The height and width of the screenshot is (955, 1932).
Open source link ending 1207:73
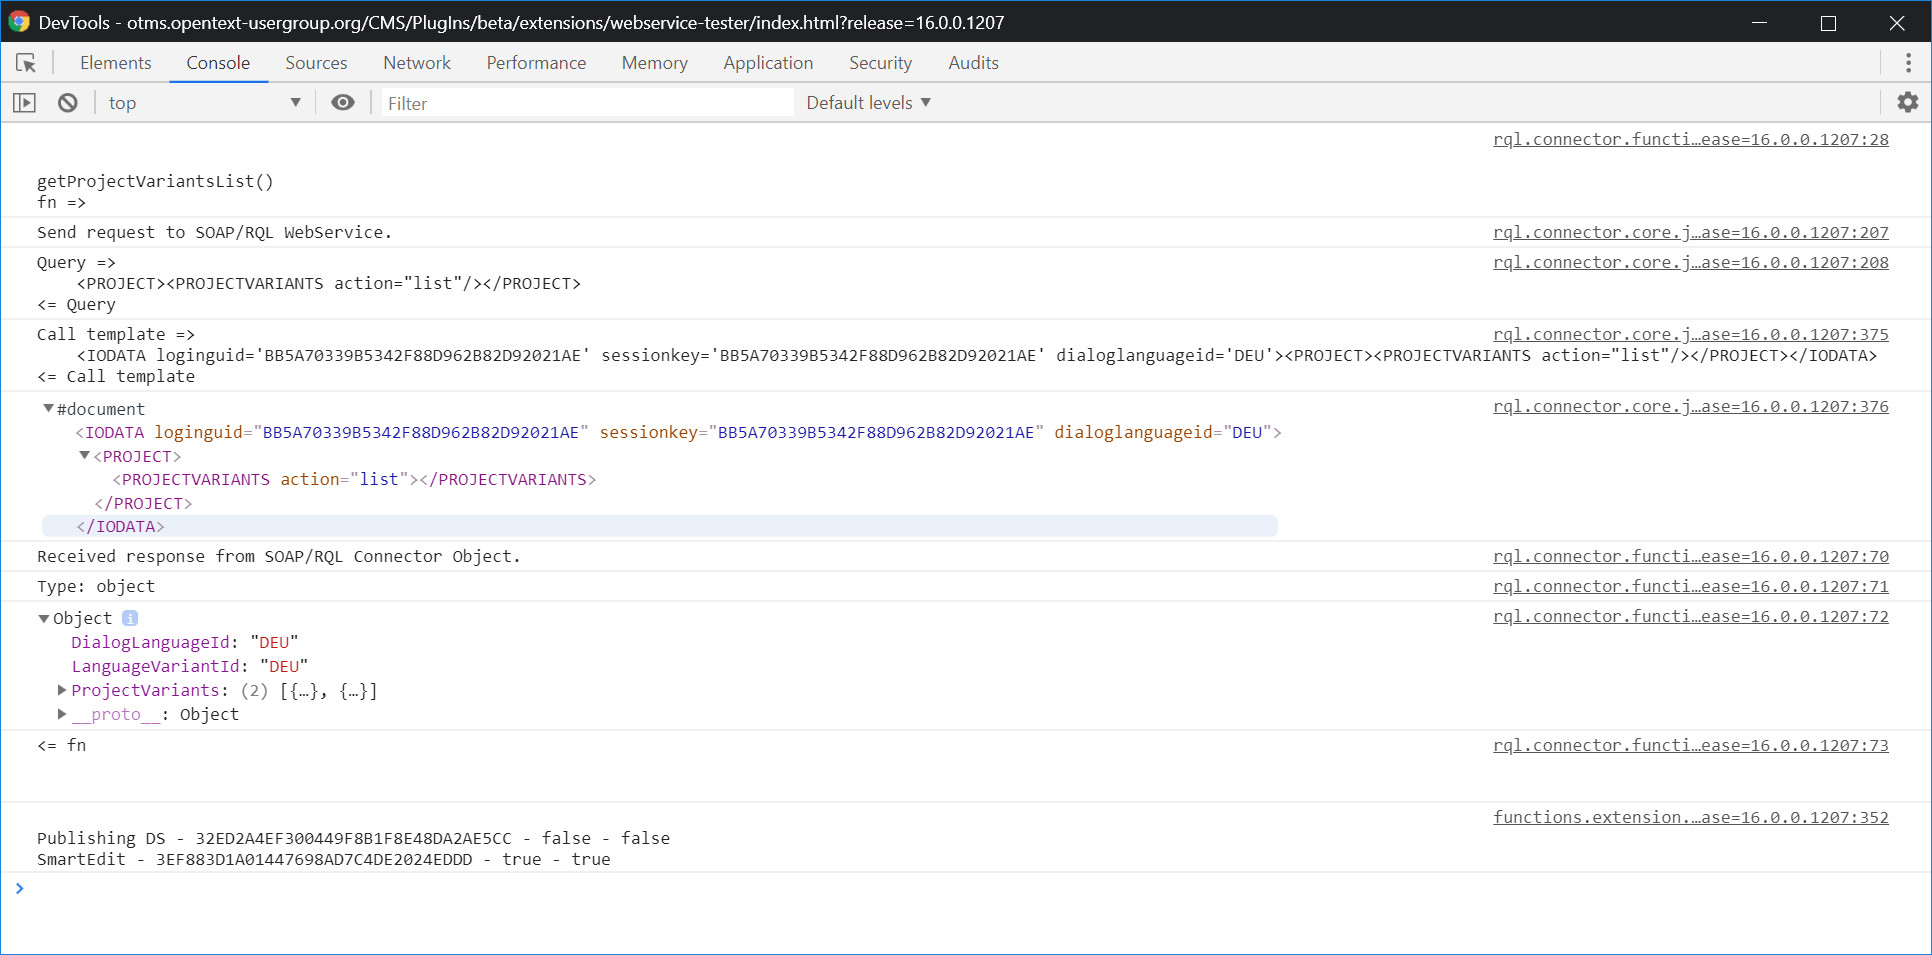(x=1691, y=745)
